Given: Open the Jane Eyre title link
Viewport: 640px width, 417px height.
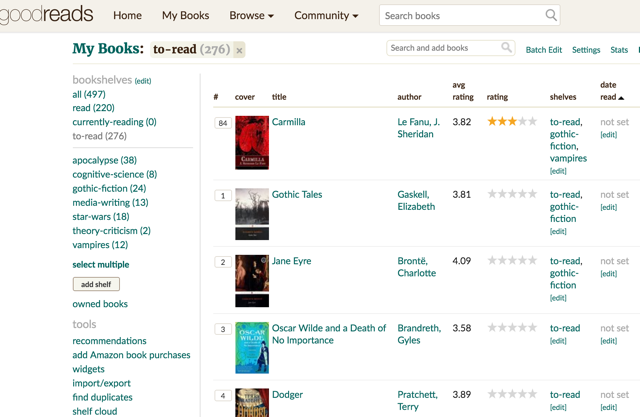Looking at the screenshot, I should point(291,261).
